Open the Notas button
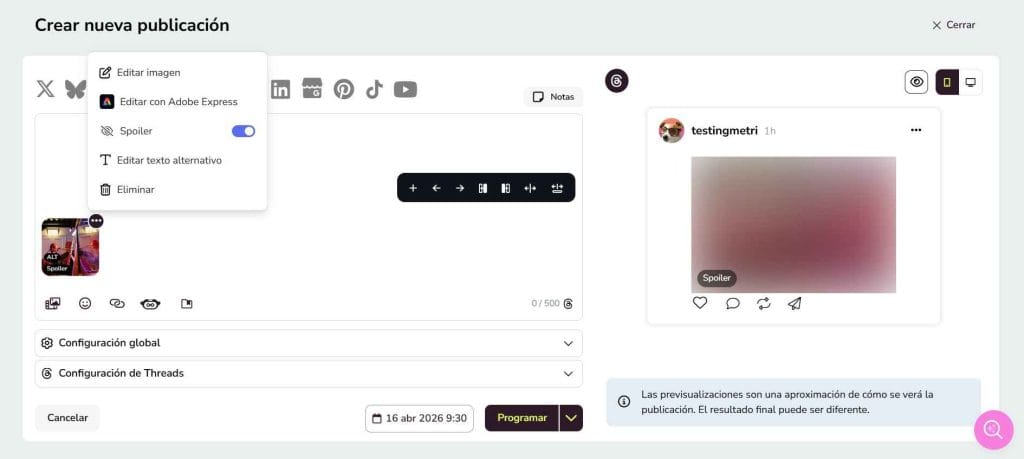The height and width of the screenshot is (459, 1024). (x=553, y=97)
